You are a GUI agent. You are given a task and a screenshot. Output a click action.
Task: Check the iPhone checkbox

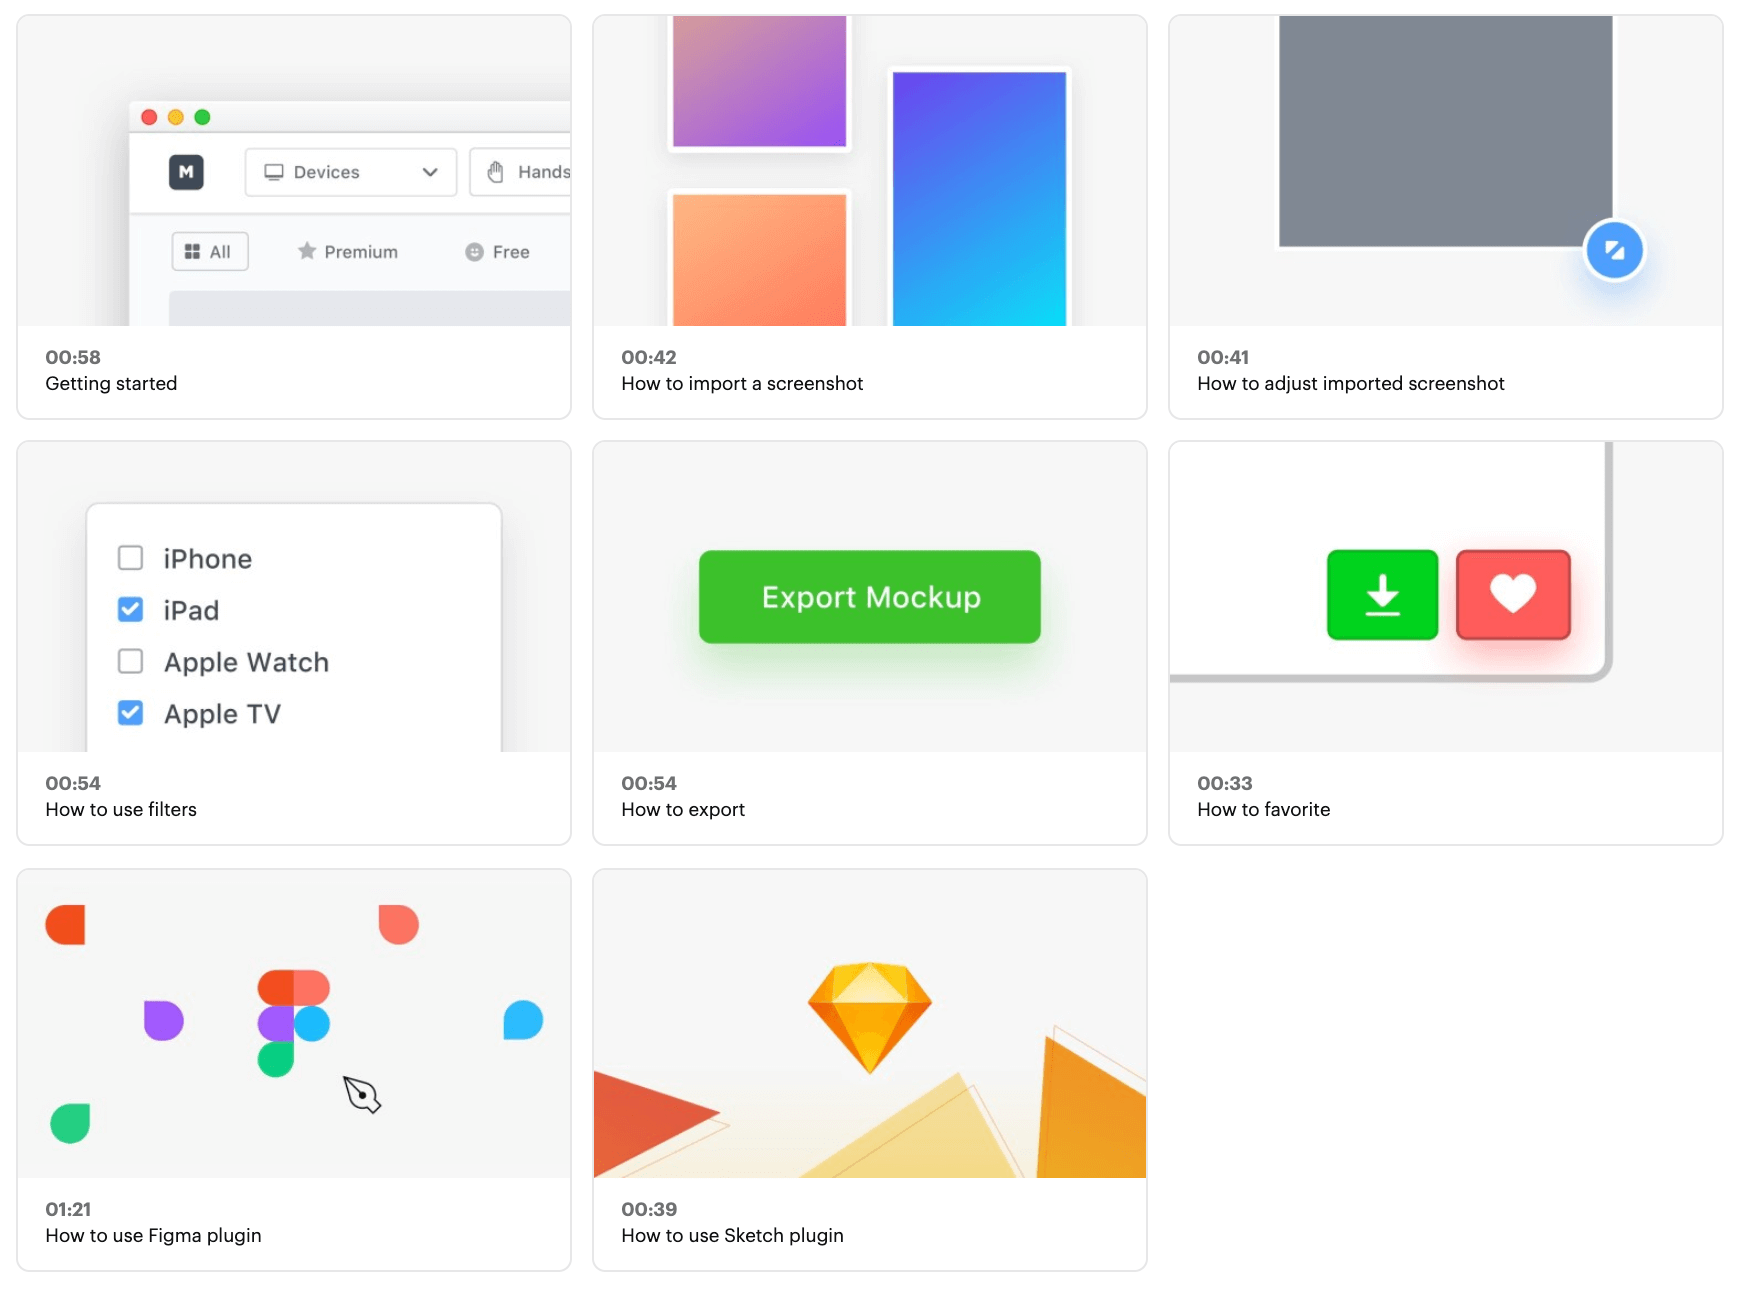130,558
